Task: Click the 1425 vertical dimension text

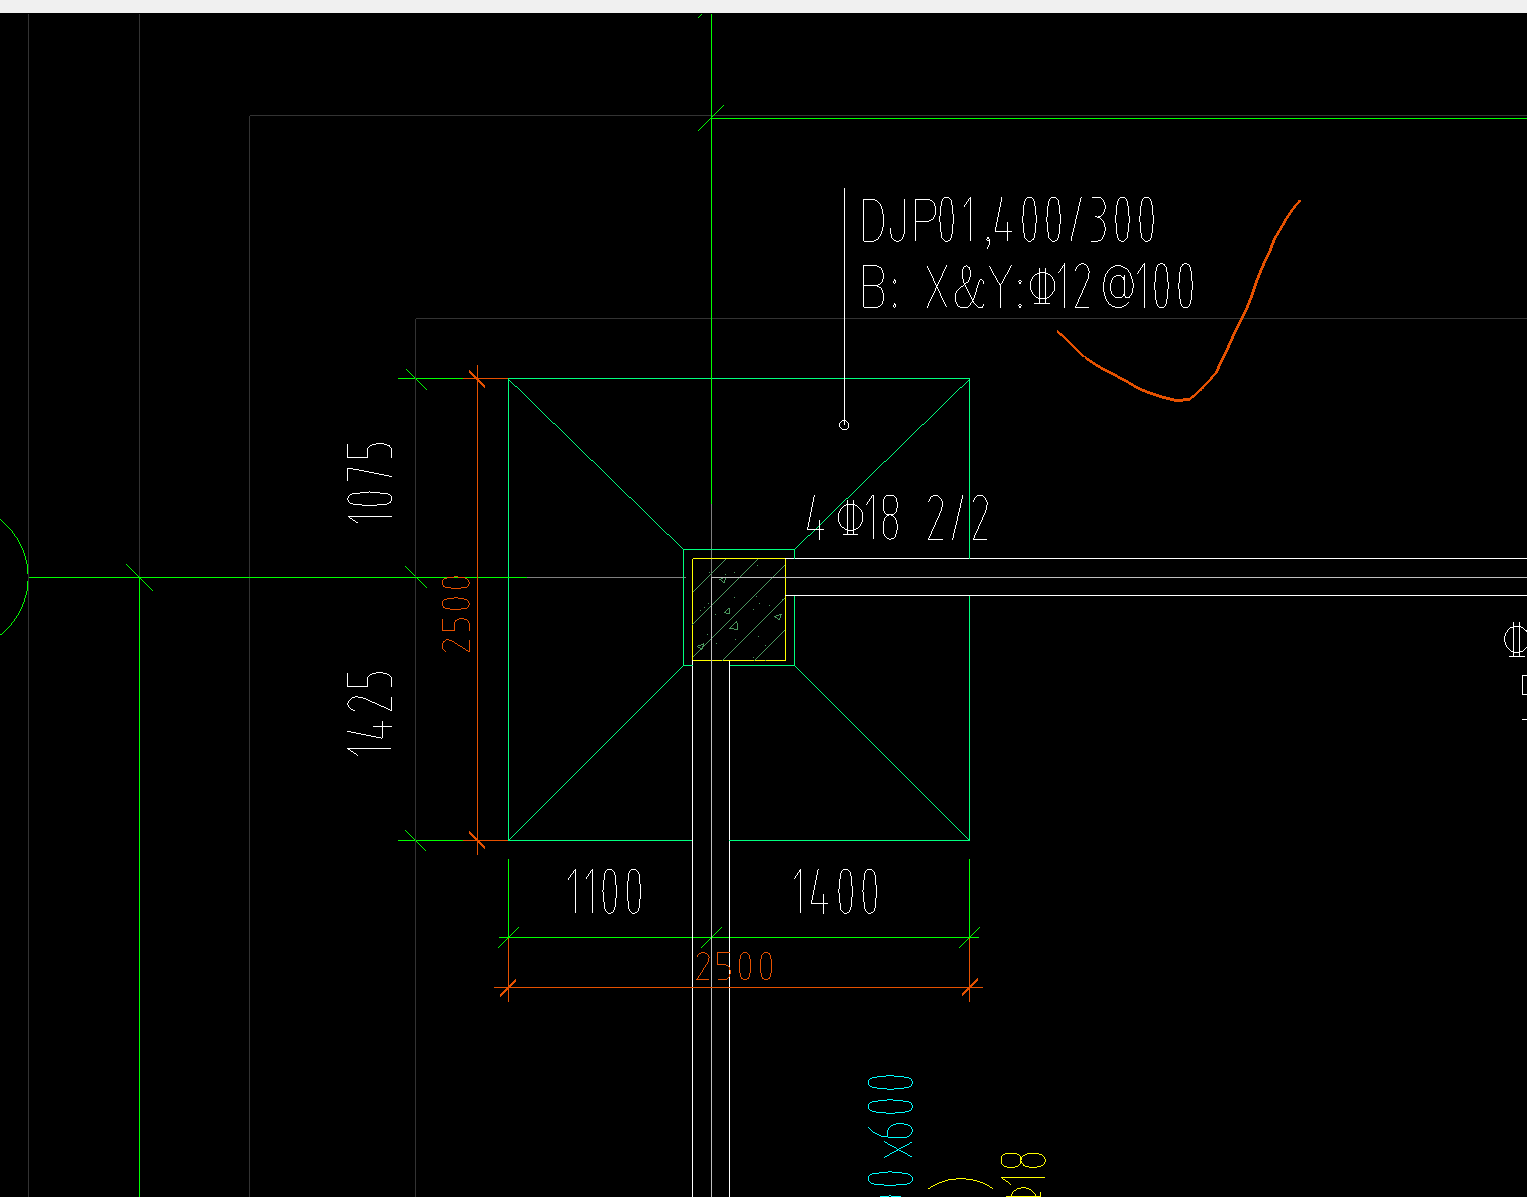Action: point(371,713)
